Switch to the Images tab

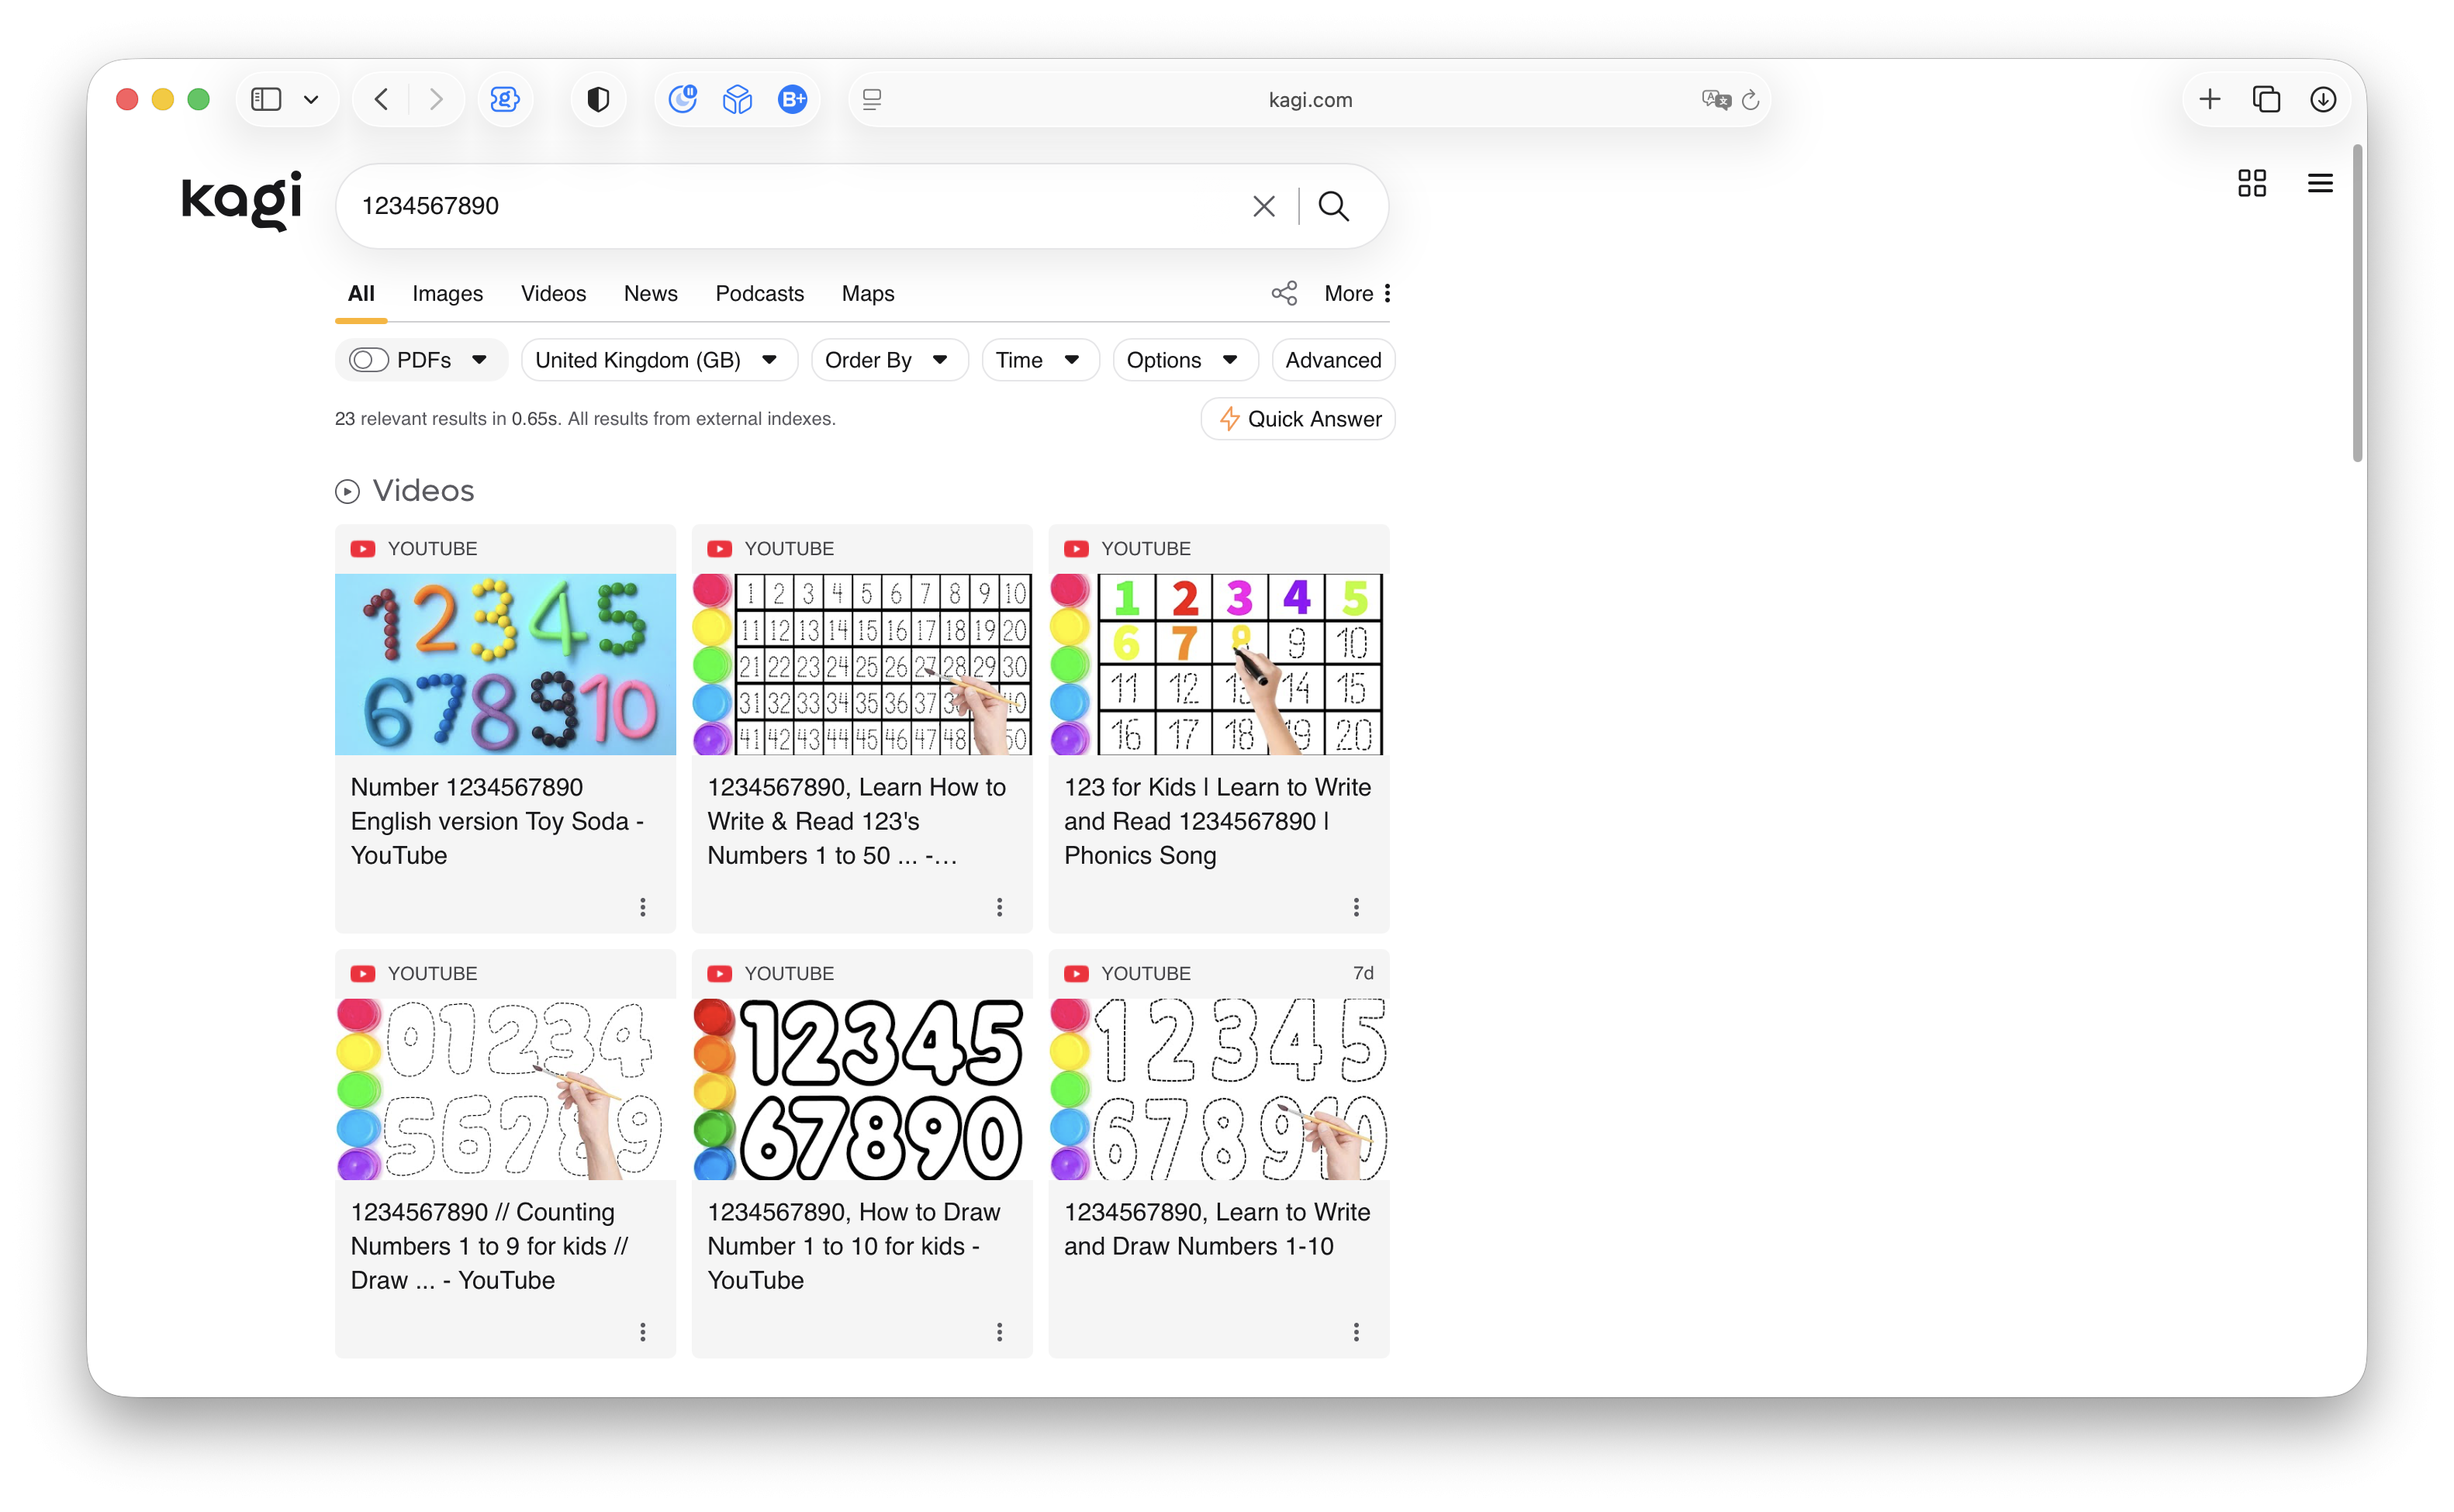click(447, 293)
